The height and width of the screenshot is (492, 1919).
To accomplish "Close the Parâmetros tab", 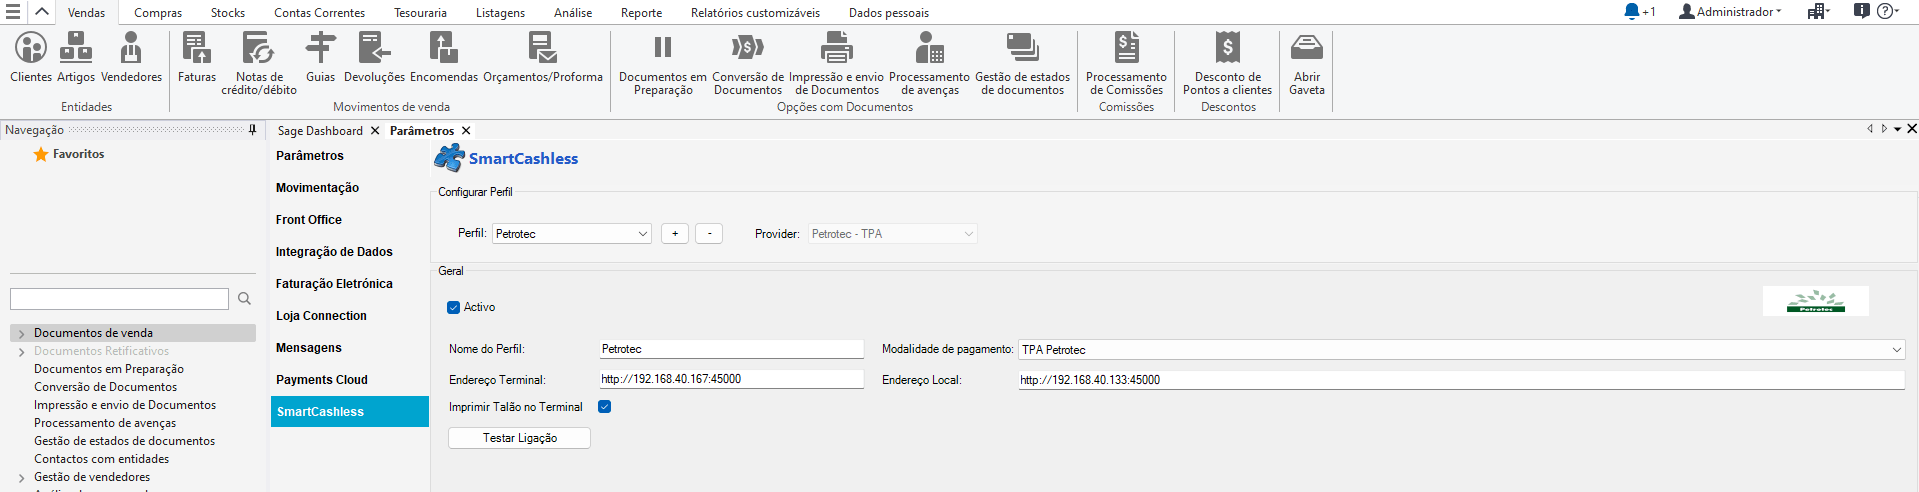I will click(466, 131).
